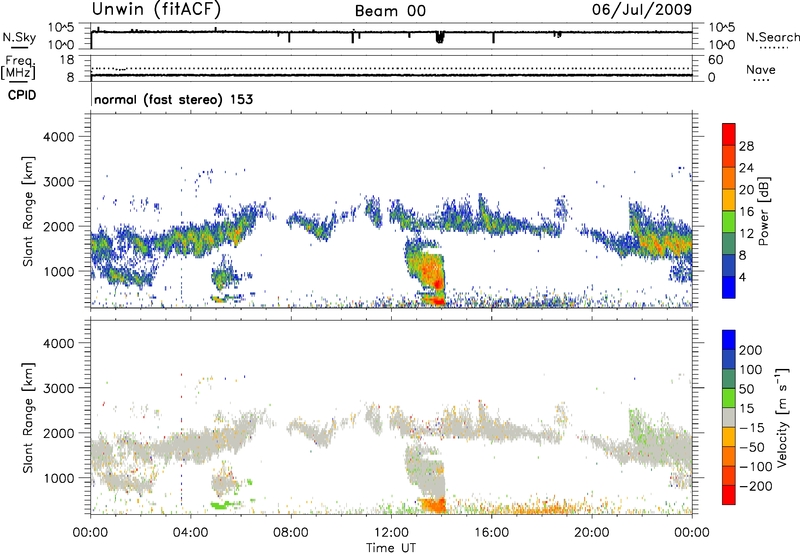This screenshot has height=554, width=800.
Task: Click the 'Freq. [MHz]' axis label
Action: coord(19,67)
